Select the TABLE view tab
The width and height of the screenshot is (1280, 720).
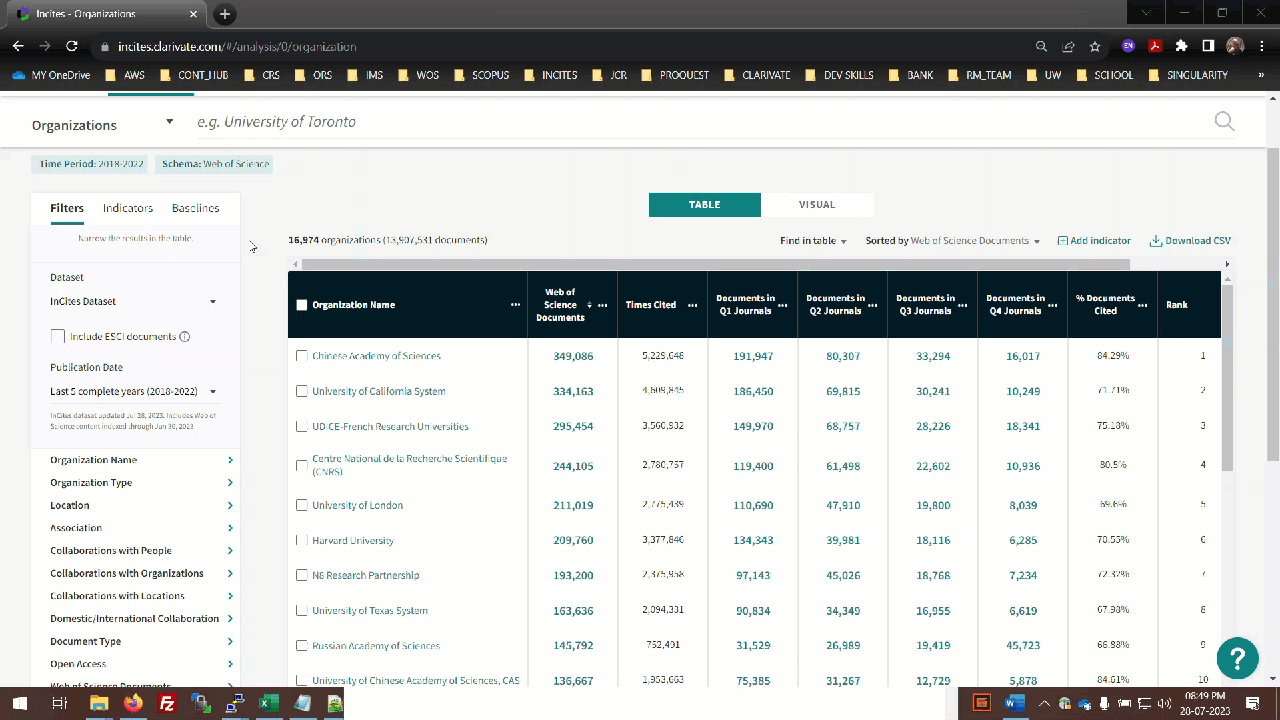705,205
